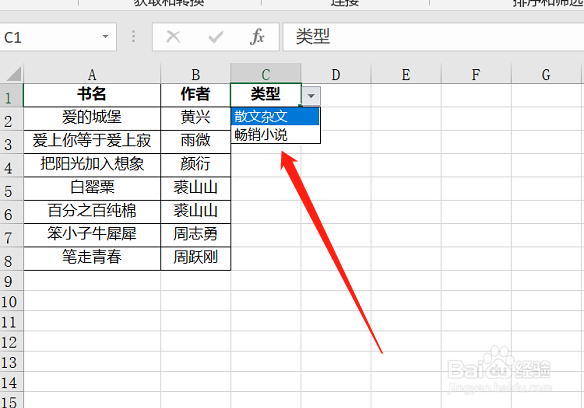Click the Name Box showing C1

[x=58, y=37]
